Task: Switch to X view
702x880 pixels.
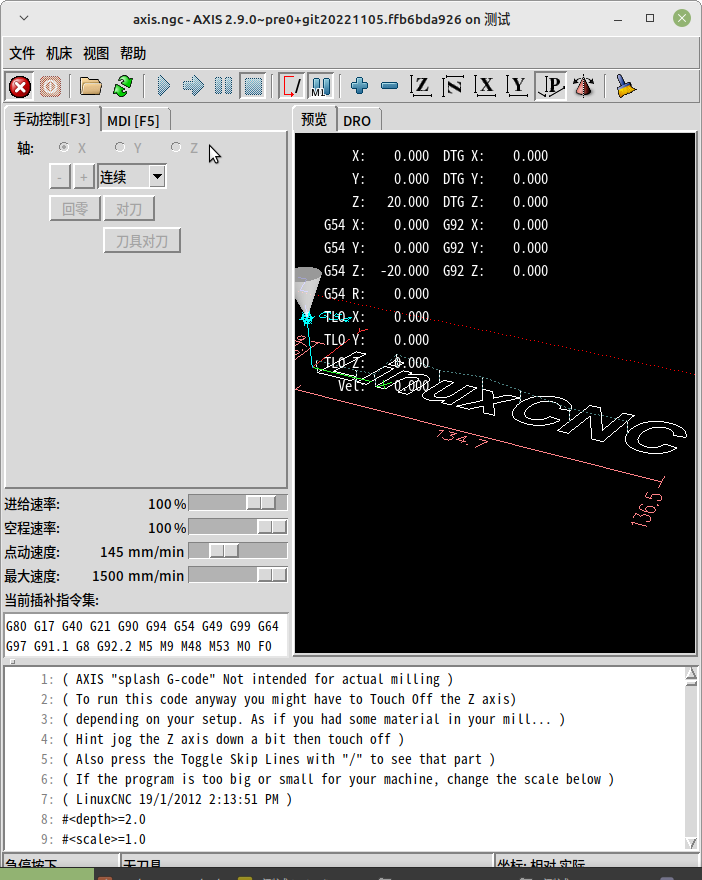Action: point(485,86)
